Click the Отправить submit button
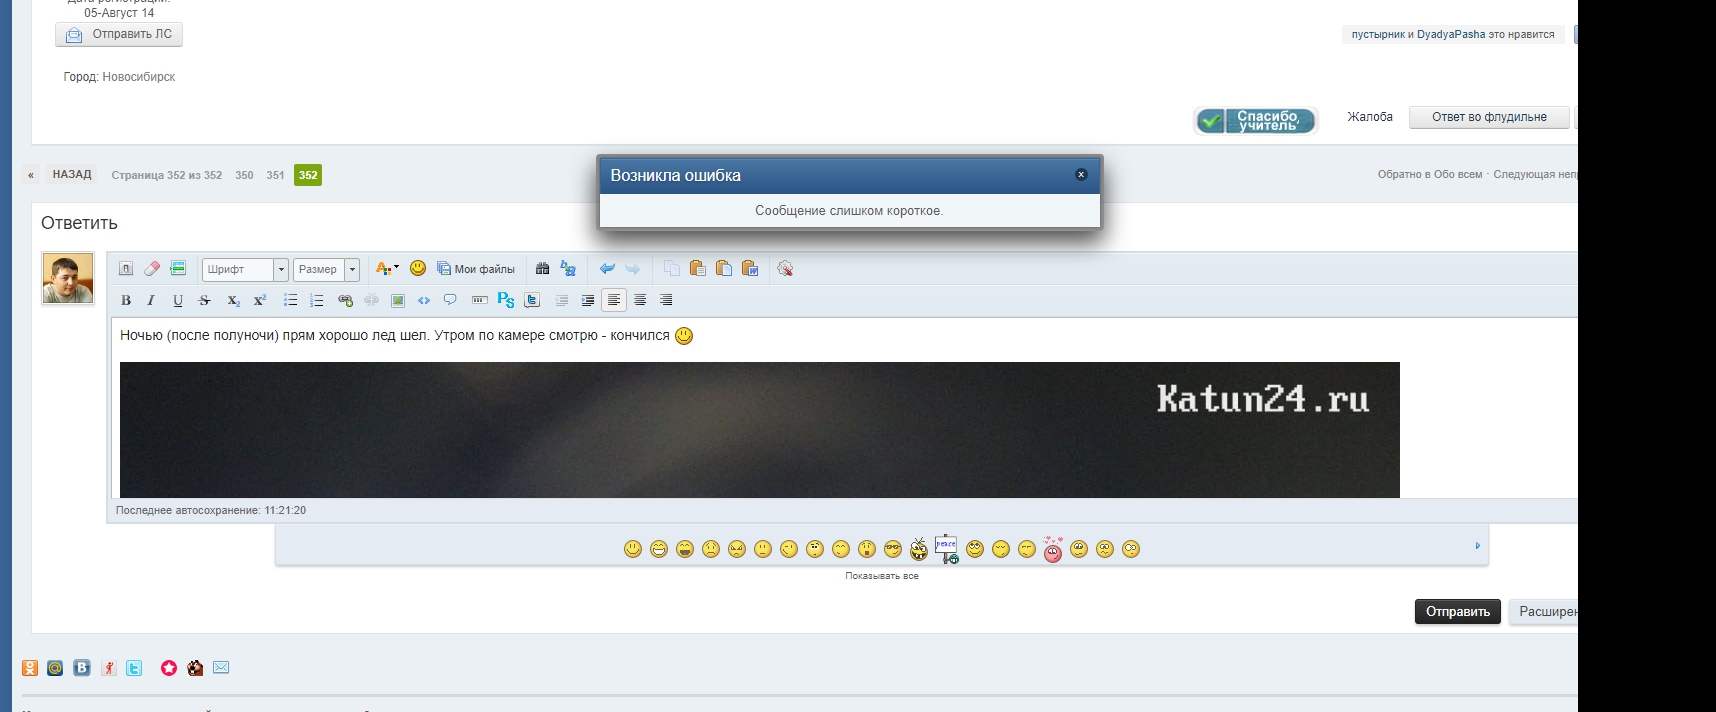The width and height of the screenshot is (1716, 712). pos(1457,611)
